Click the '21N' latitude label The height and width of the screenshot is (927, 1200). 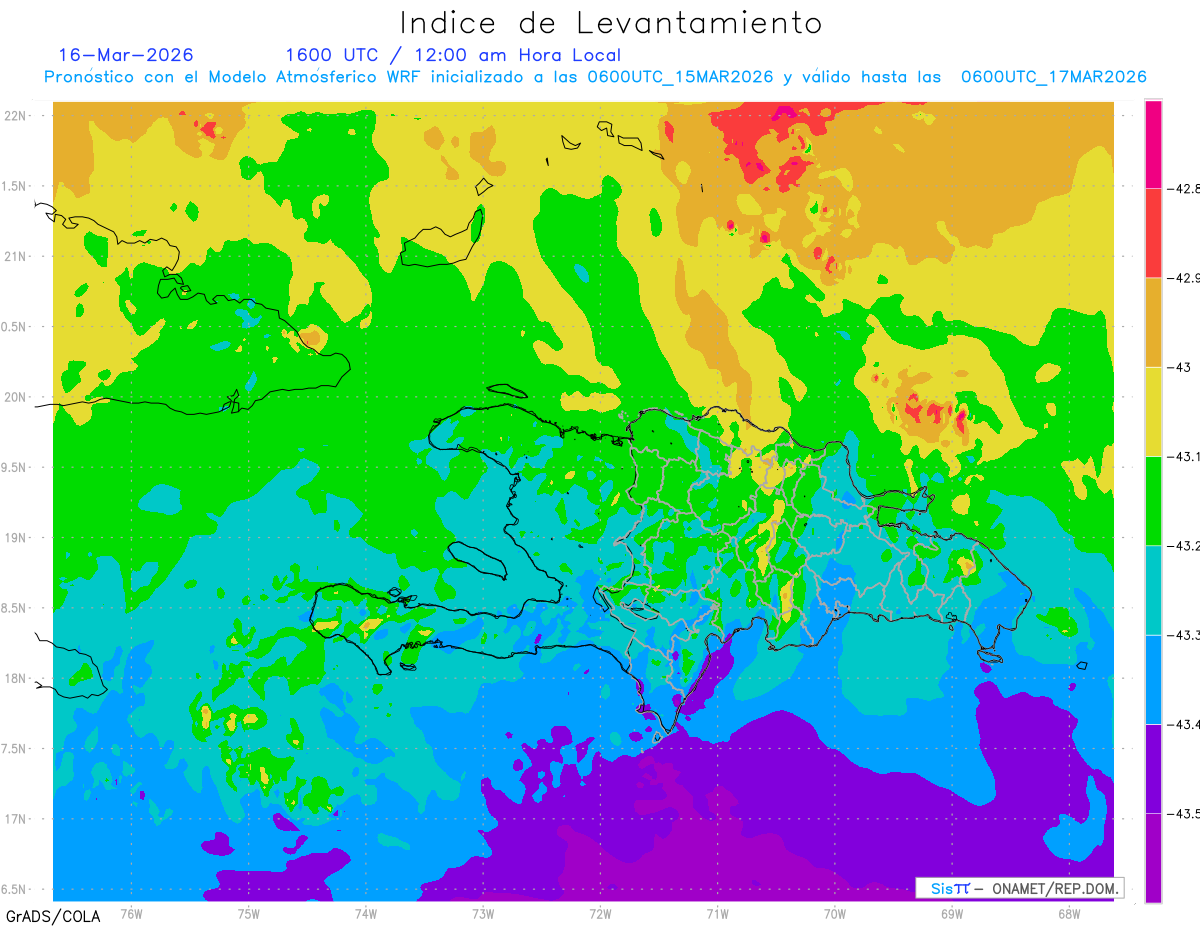pyautogui.click(x=17, y=256)
